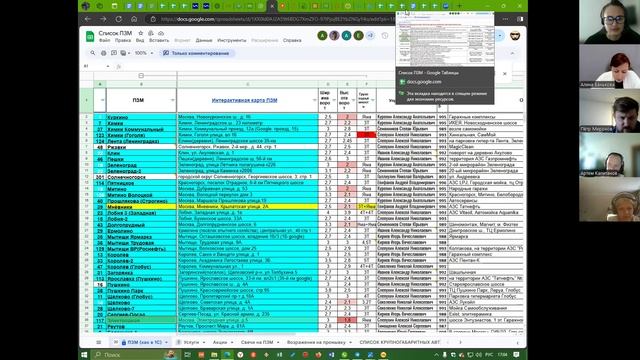This screenshot has height=360, width=640.
Task: Select the Ржавки cell
Action: [x=141, y=147]
